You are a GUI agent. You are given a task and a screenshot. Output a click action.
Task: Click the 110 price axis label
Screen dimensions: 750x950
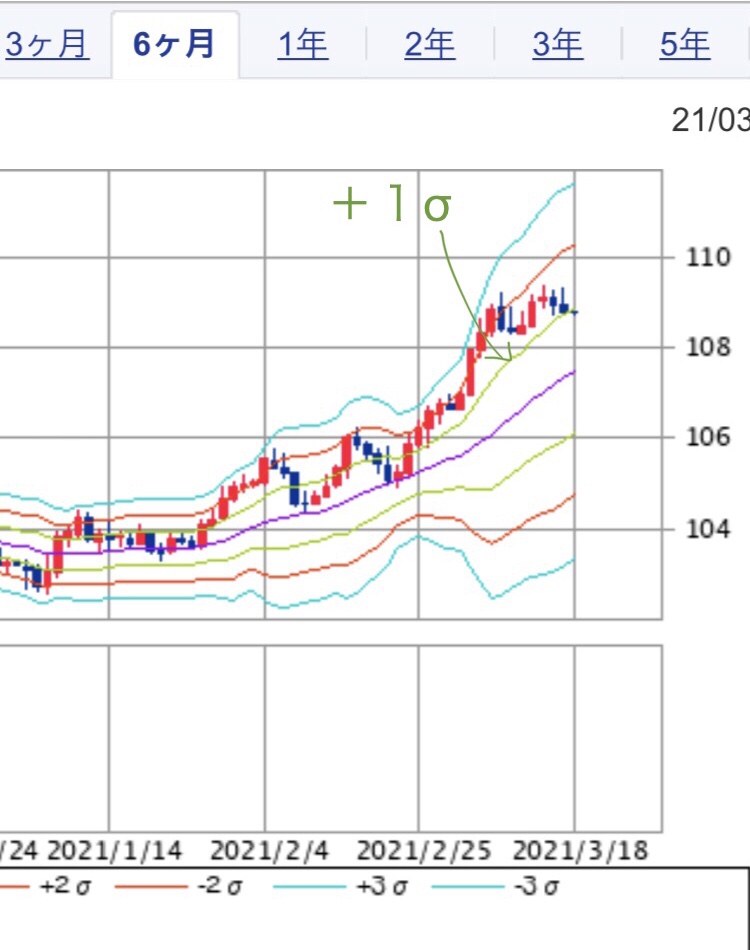[708, 257]
